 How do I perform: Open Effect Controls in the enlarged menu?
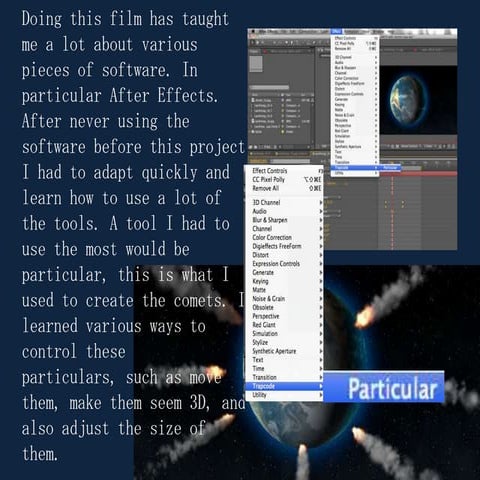284,171
